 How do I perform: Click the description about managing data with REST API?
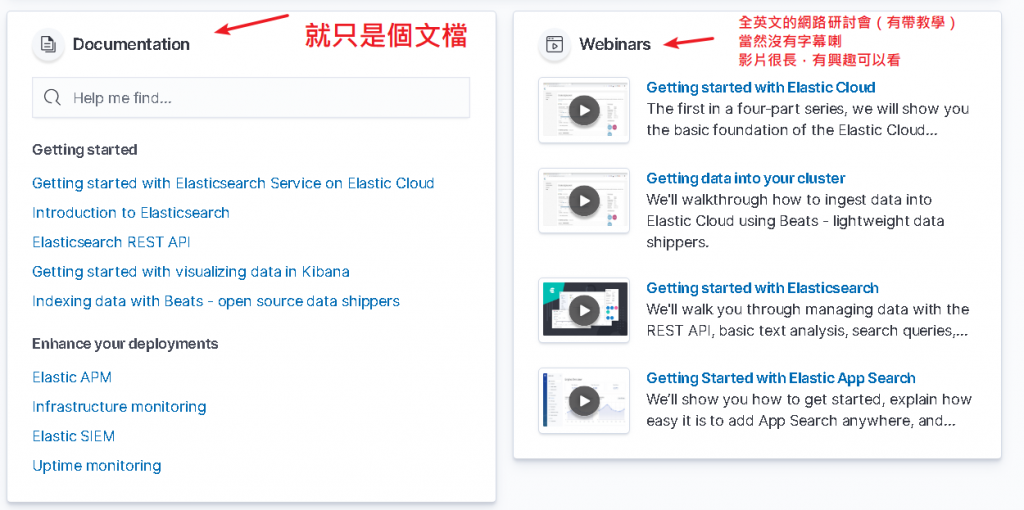tap(808, 320)
